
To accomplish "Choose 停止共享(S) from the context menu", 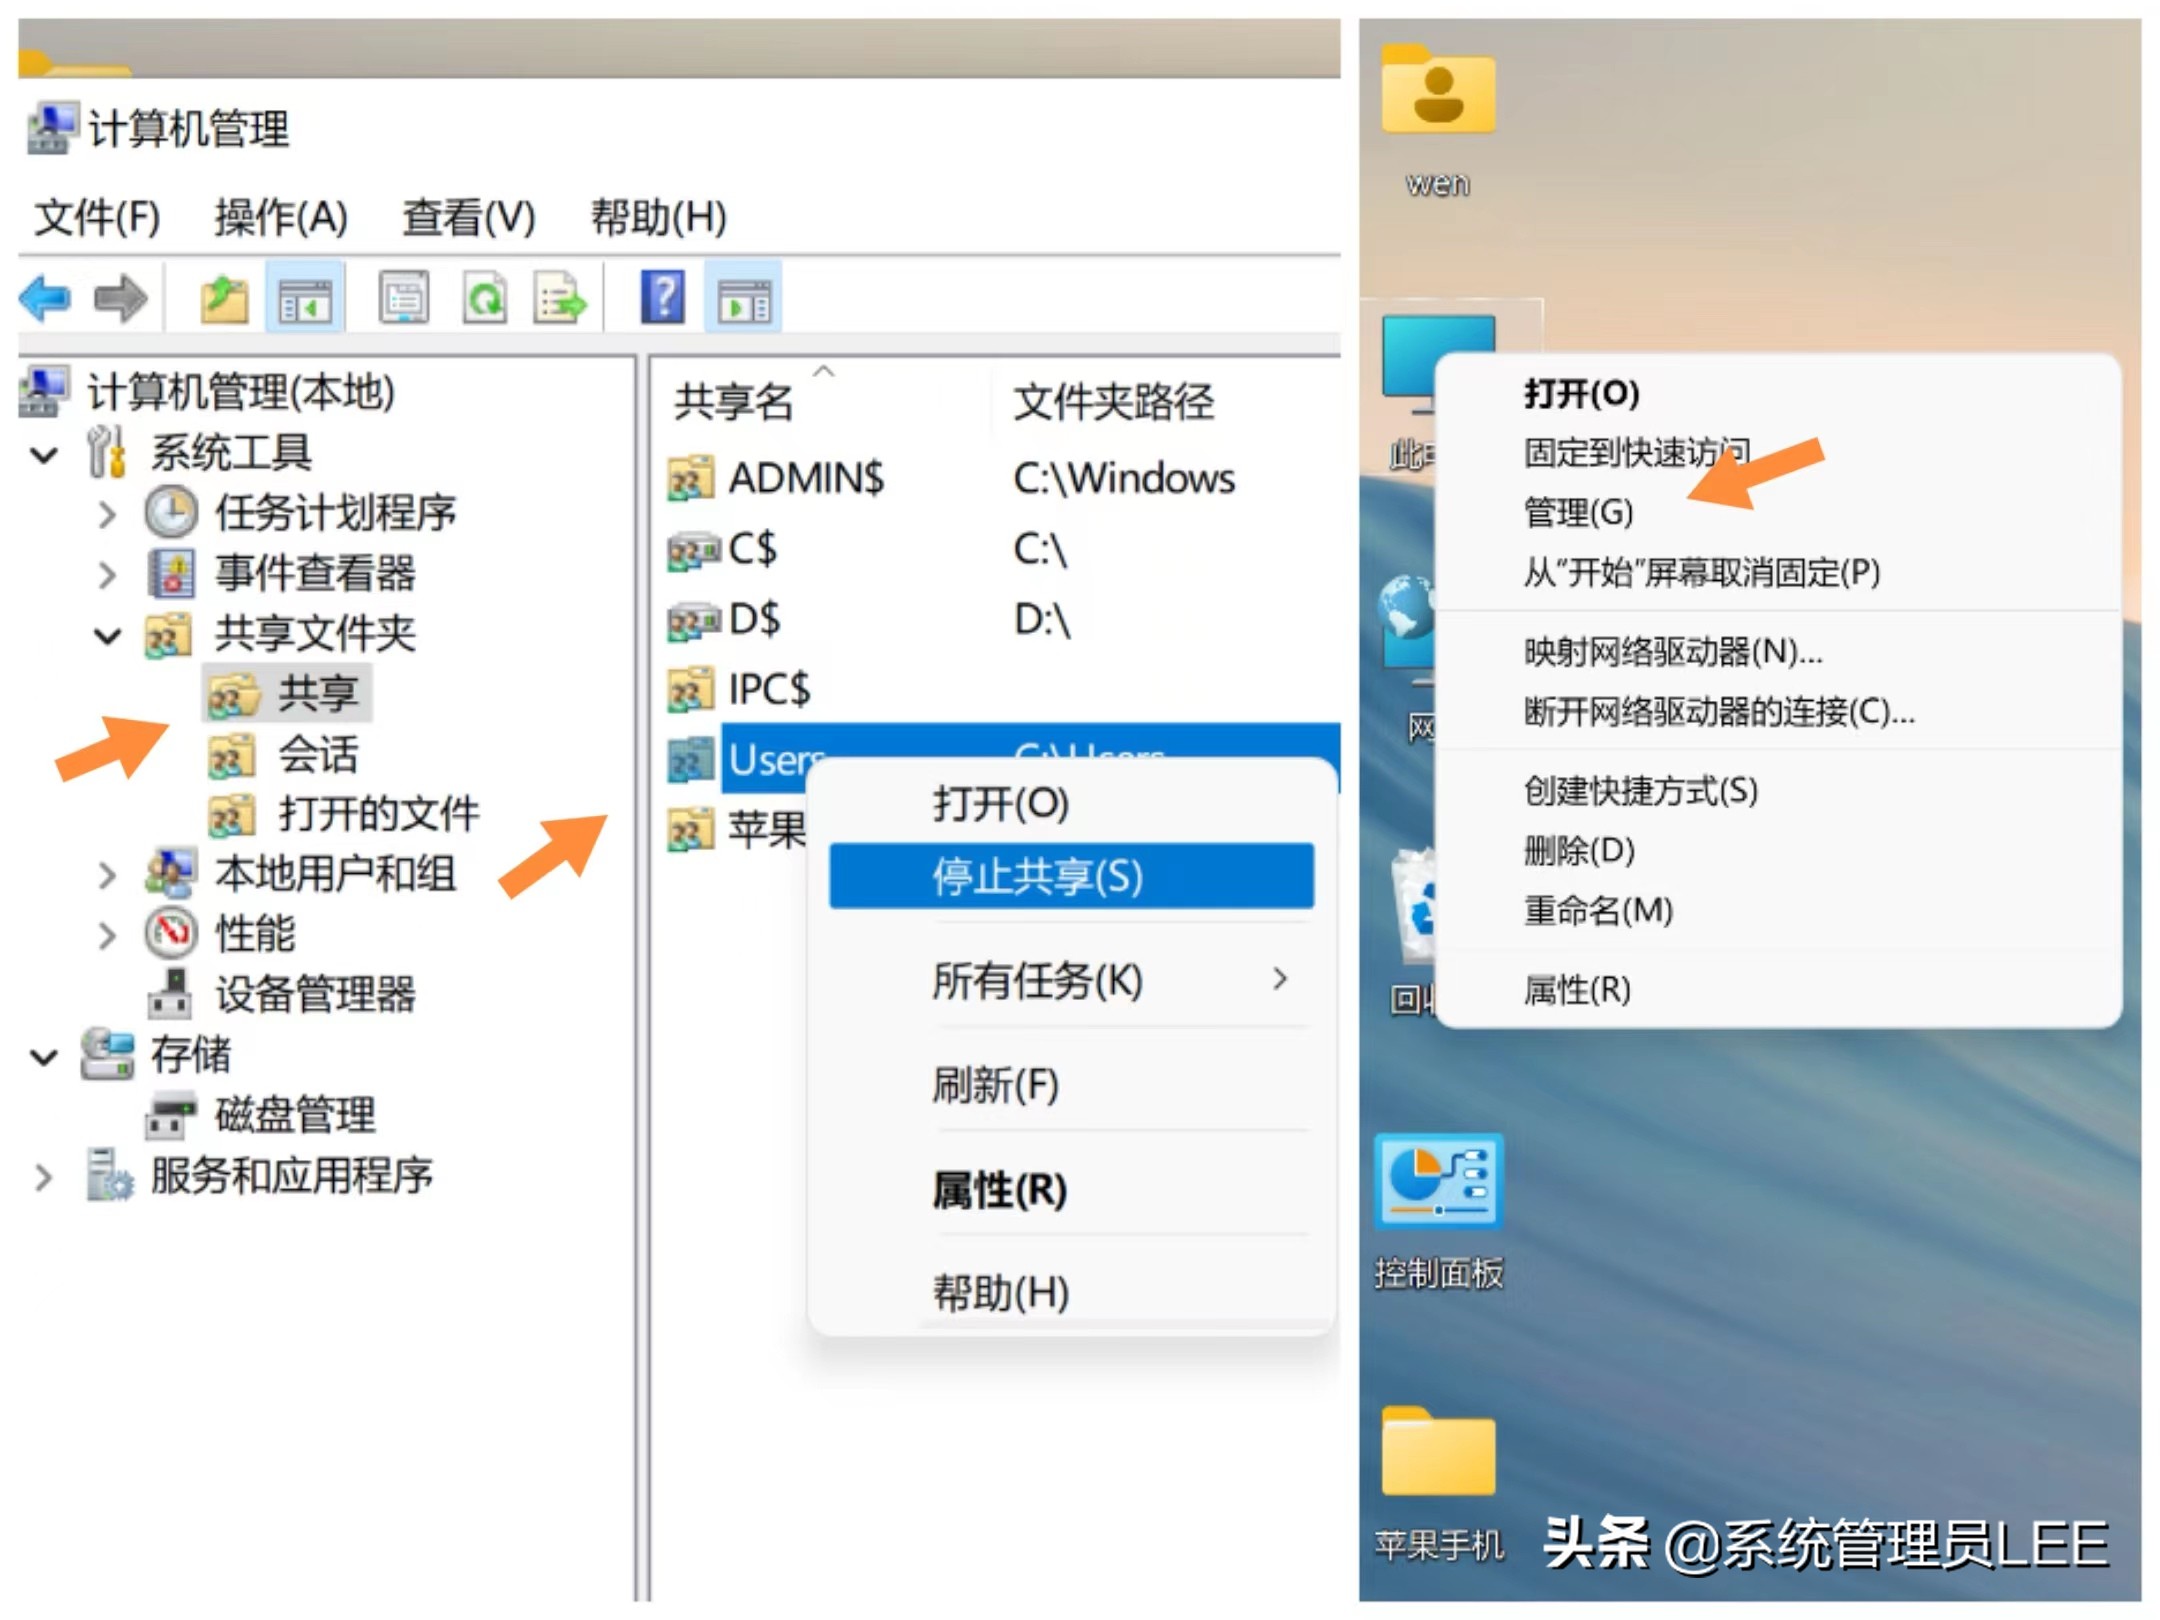I will pos(1035,877).
